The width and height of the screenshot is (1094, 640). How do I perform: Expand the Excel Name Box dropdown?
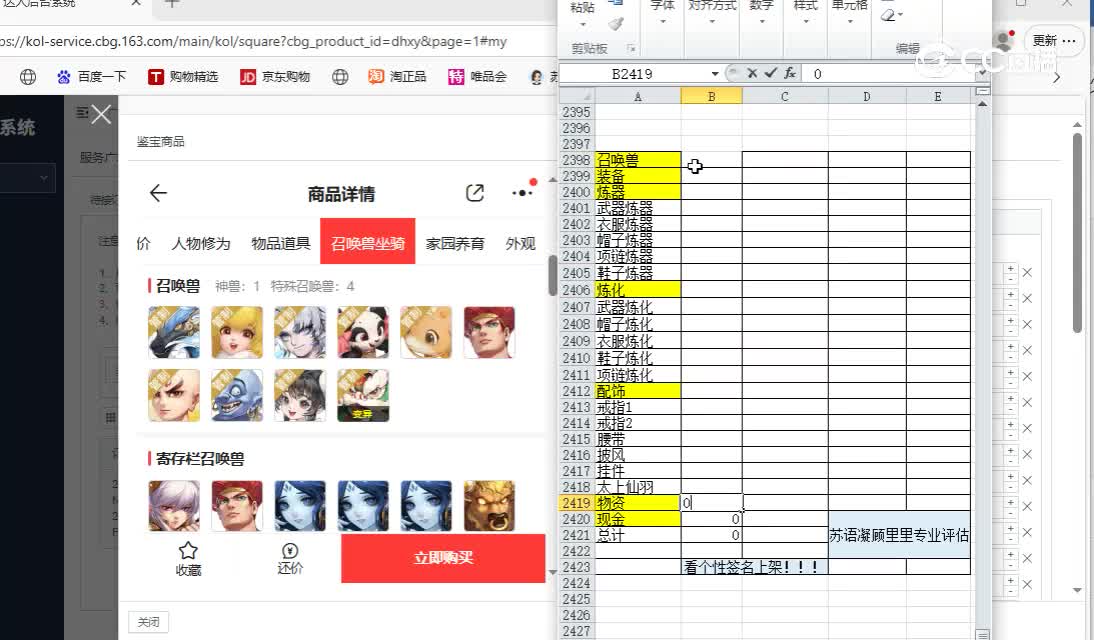coord(714,74)
